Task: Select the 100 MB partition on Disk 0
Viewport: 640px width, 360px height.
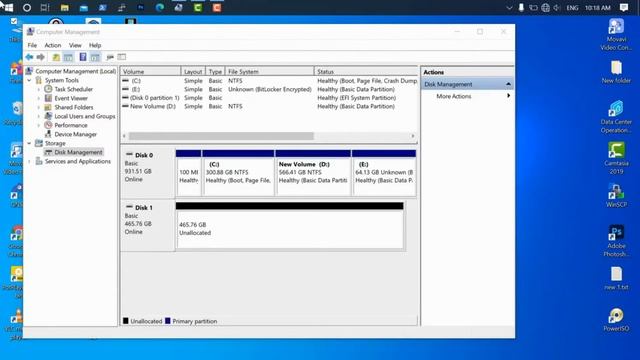Action: [188, 173]
